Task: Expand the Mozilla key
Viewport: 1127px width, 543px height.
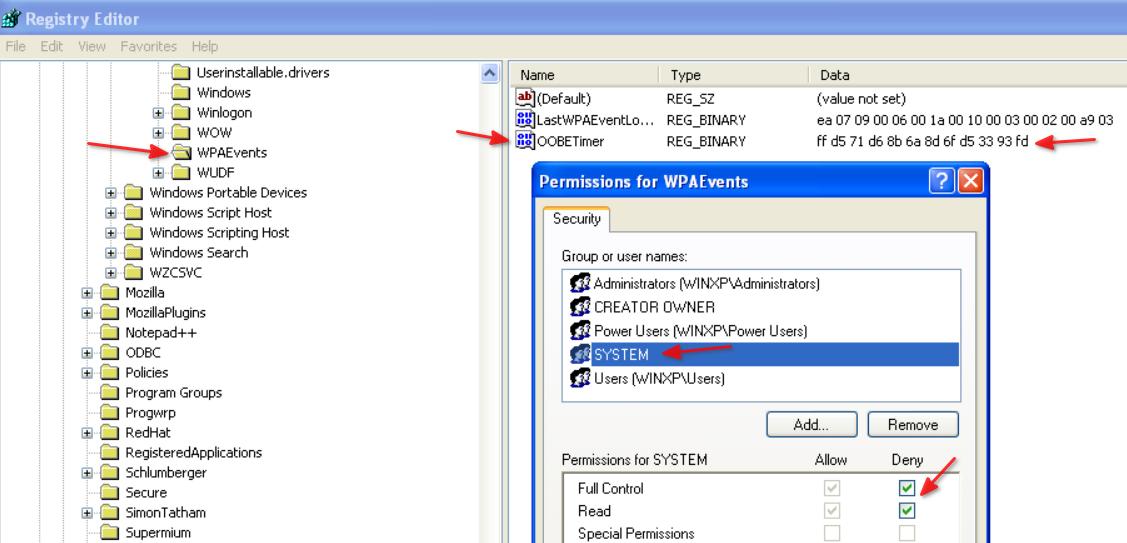Action: click(87, 293)
